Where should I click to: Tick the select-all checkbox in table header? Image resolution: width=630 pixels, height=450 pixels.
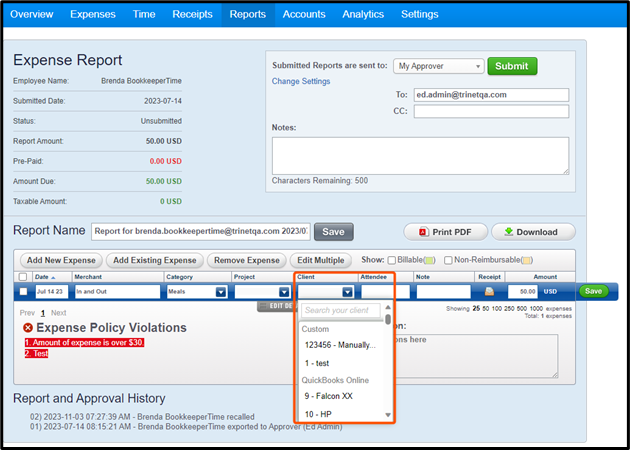coord(22,277)
